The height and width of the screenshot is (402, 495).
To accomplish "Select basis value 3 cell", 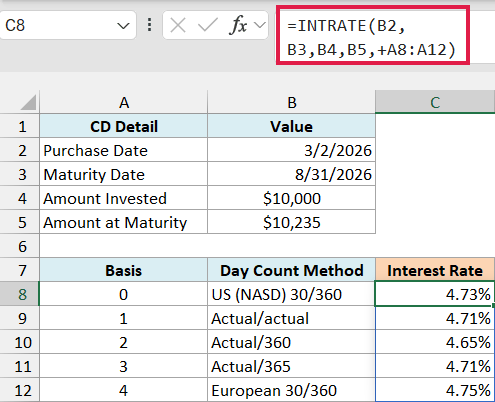I will (x=124, y=366).
